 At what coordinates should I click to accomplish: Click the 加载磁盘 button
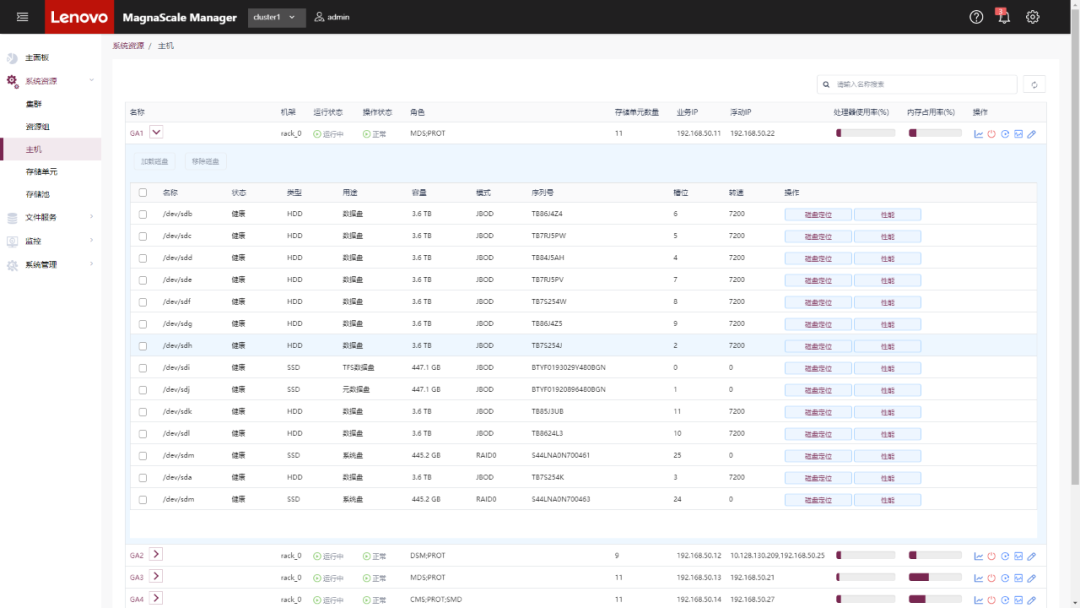click(x=155, y=162)
